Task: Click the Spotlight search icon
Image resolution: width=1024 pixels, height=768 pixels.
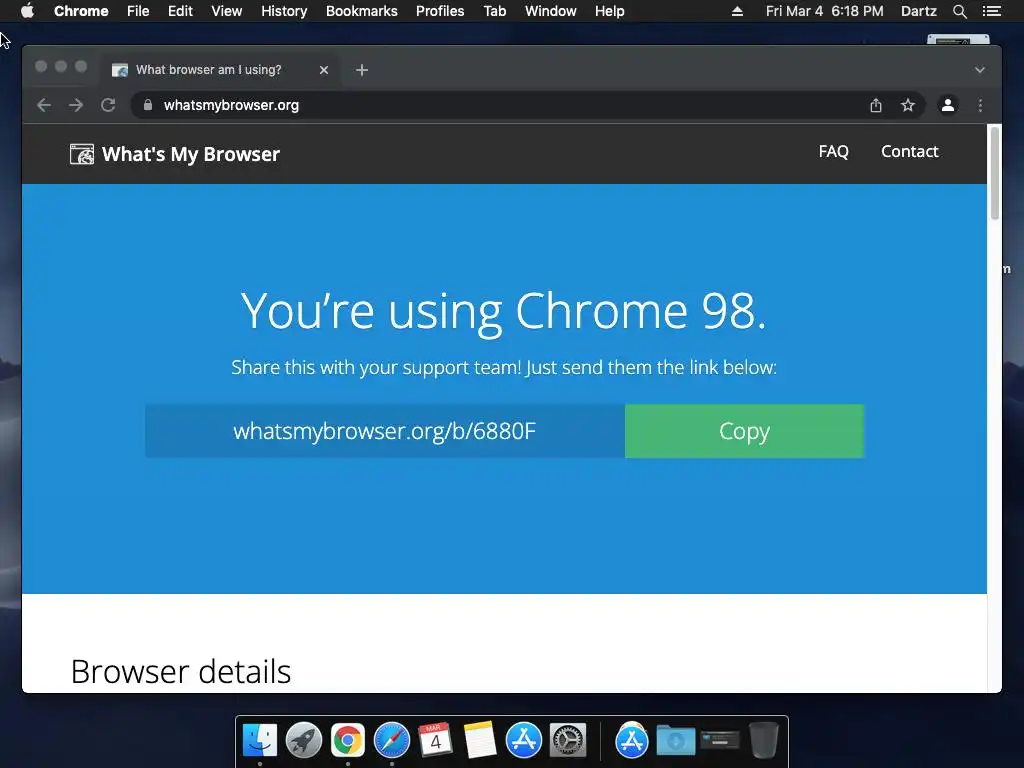Action: pos(959,11)
